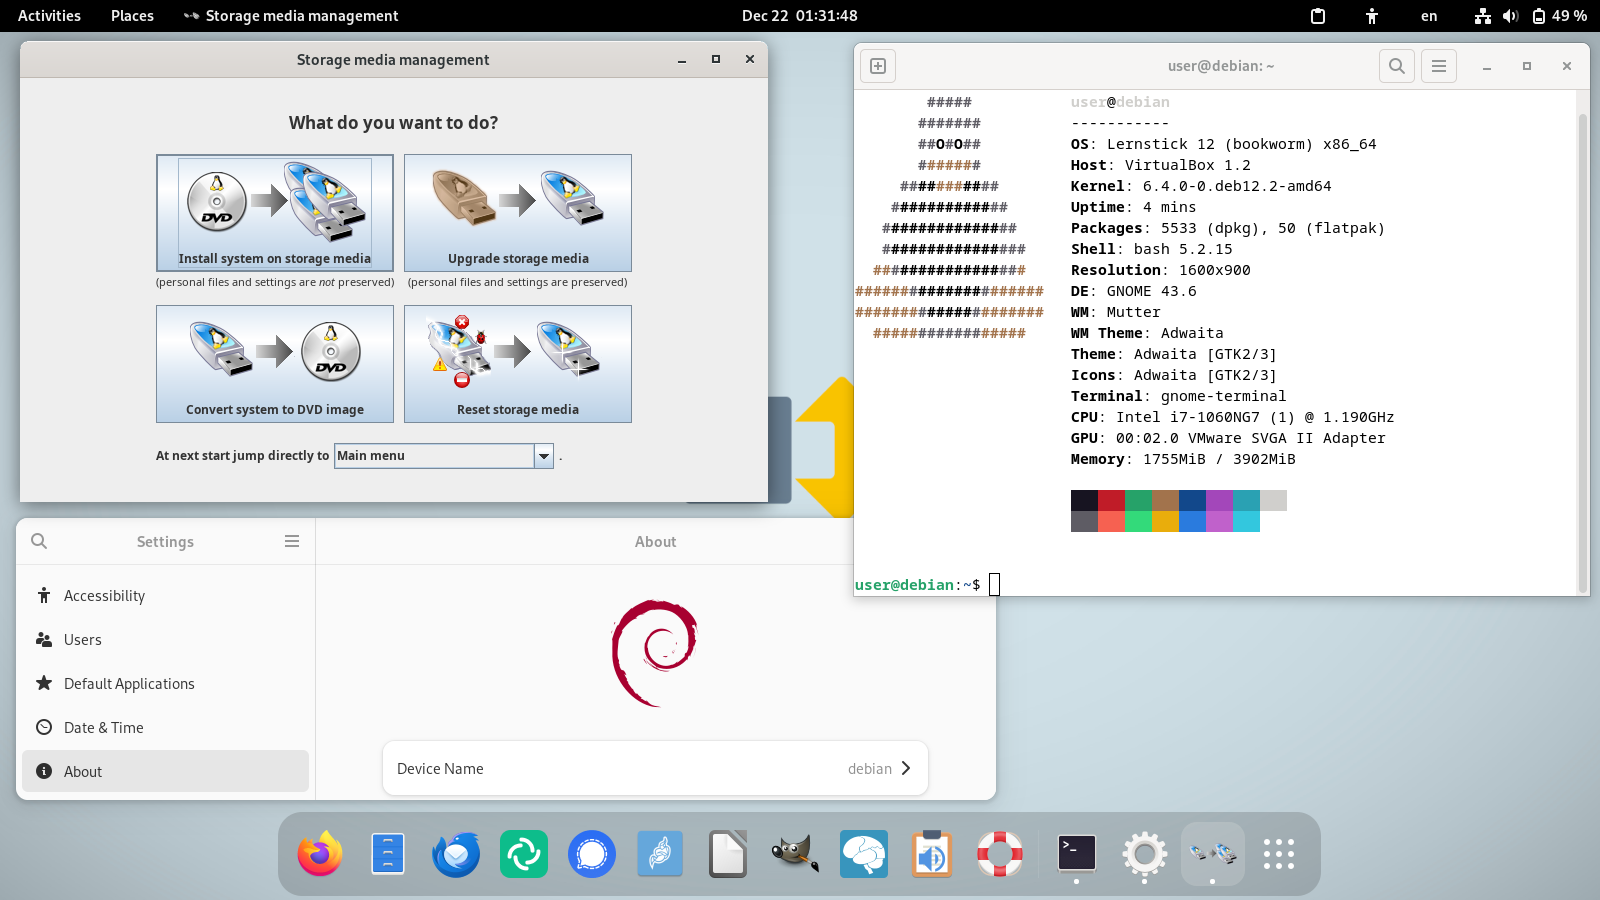Viewport: 1600px width, 900px height.
Task: Click the terminal prompt line
Action: [x=927, y=585]
